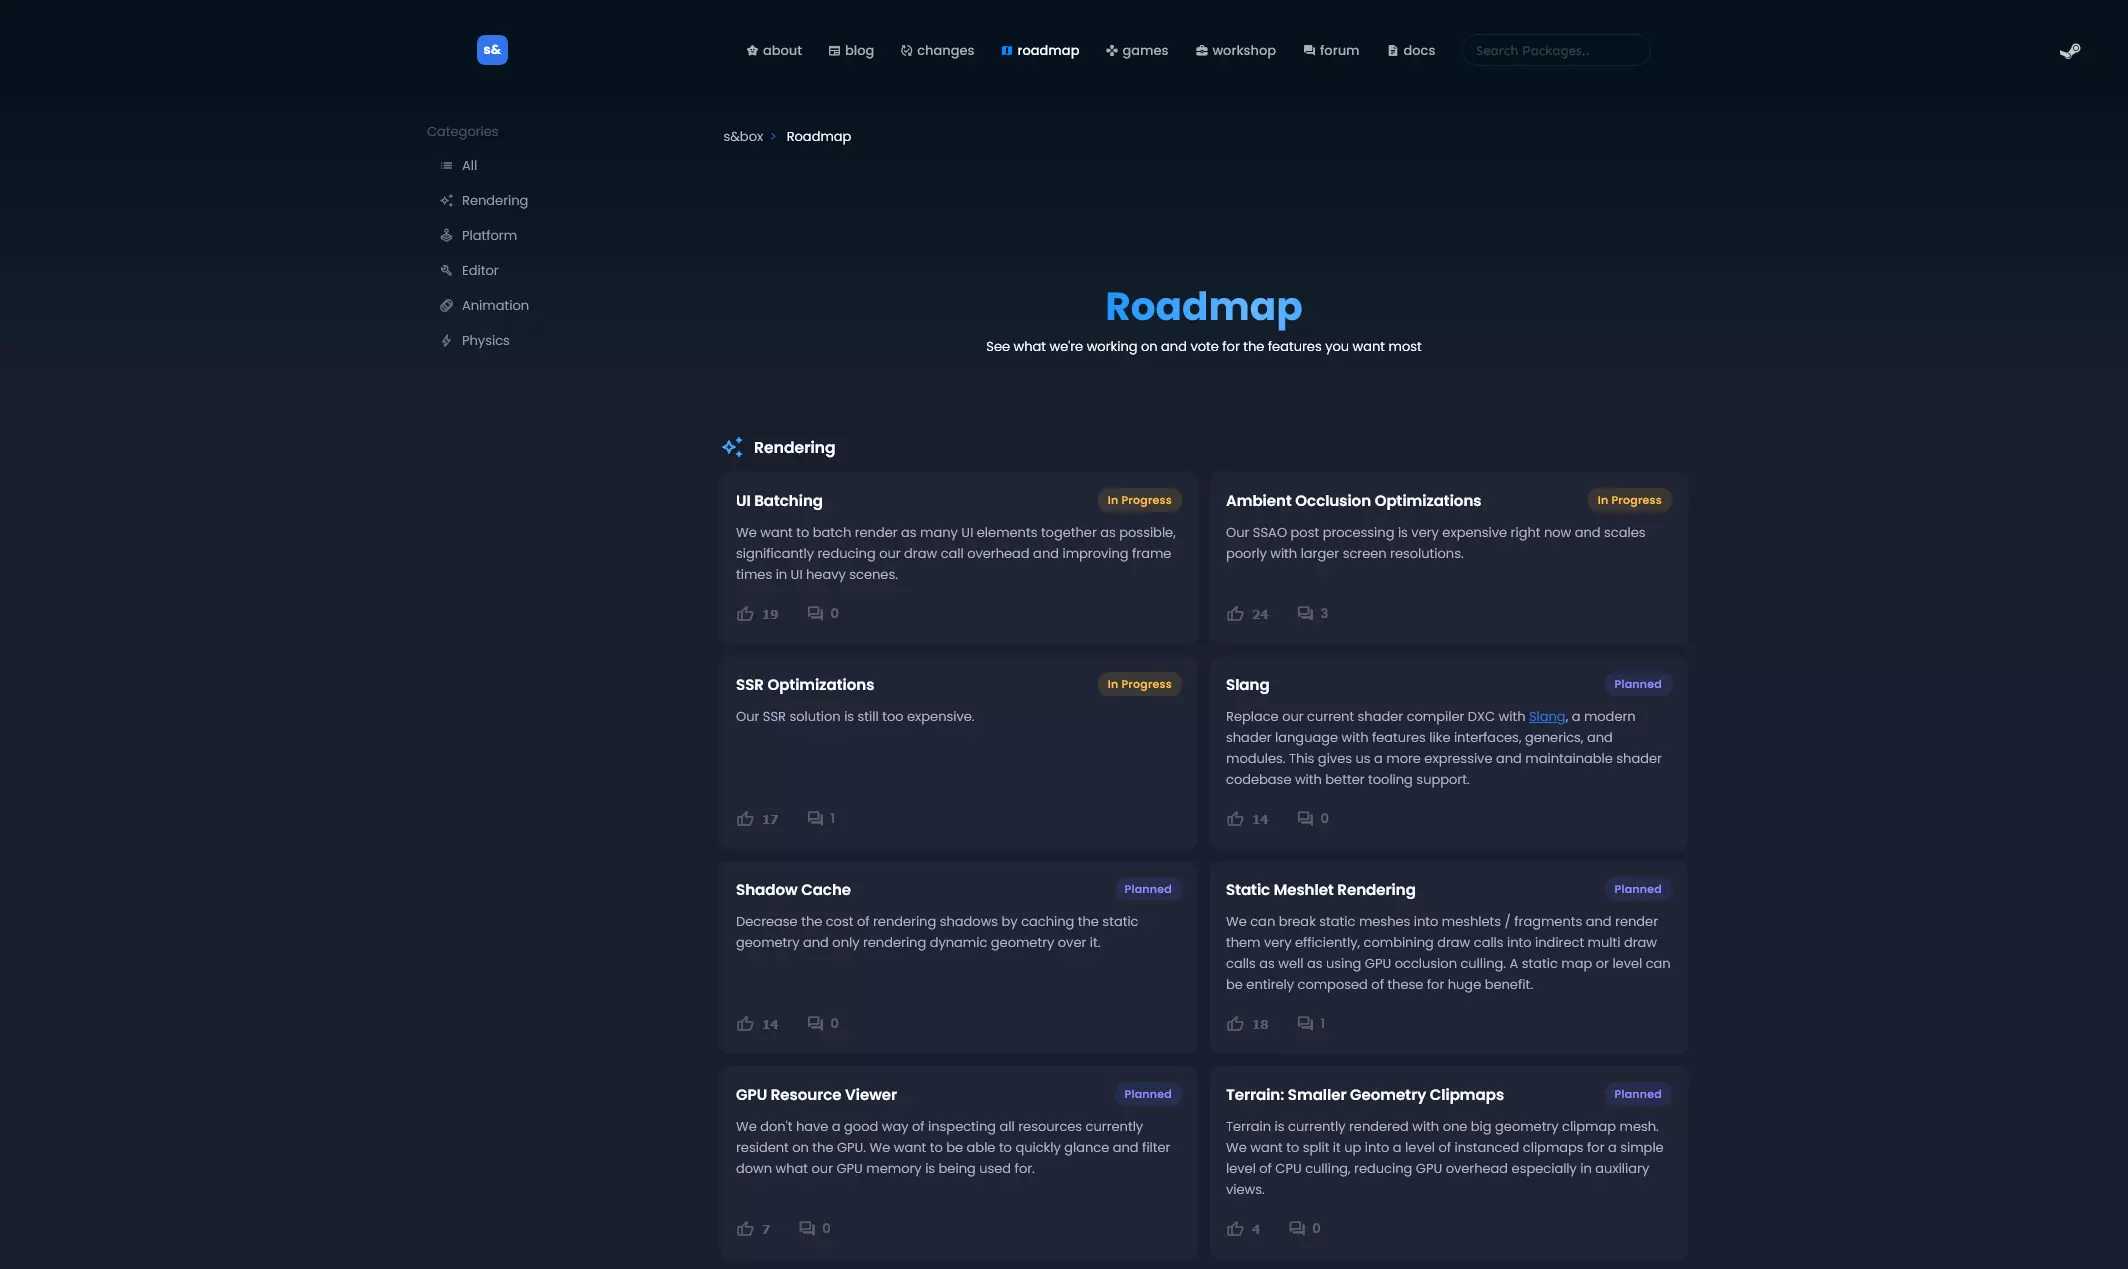Thumbs up Shadow Cache feature
2128x1269 pixels.
(746, 1024)
